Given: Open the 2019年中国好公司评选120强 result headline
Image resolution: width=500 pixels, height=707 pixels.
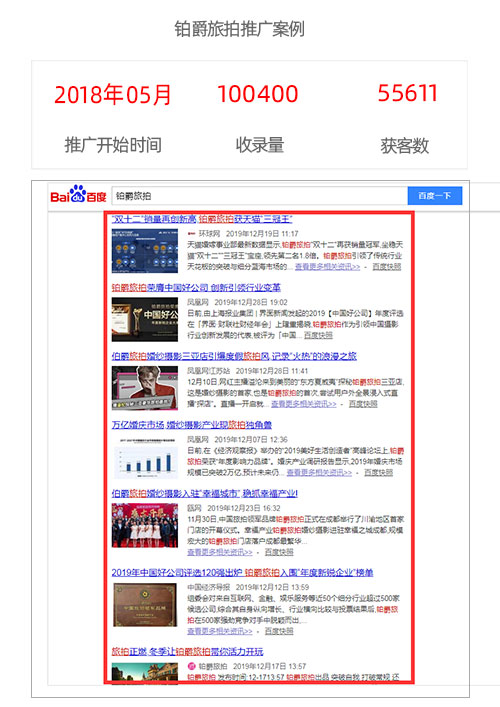Looking at the screenshot, I should point(243,573).
